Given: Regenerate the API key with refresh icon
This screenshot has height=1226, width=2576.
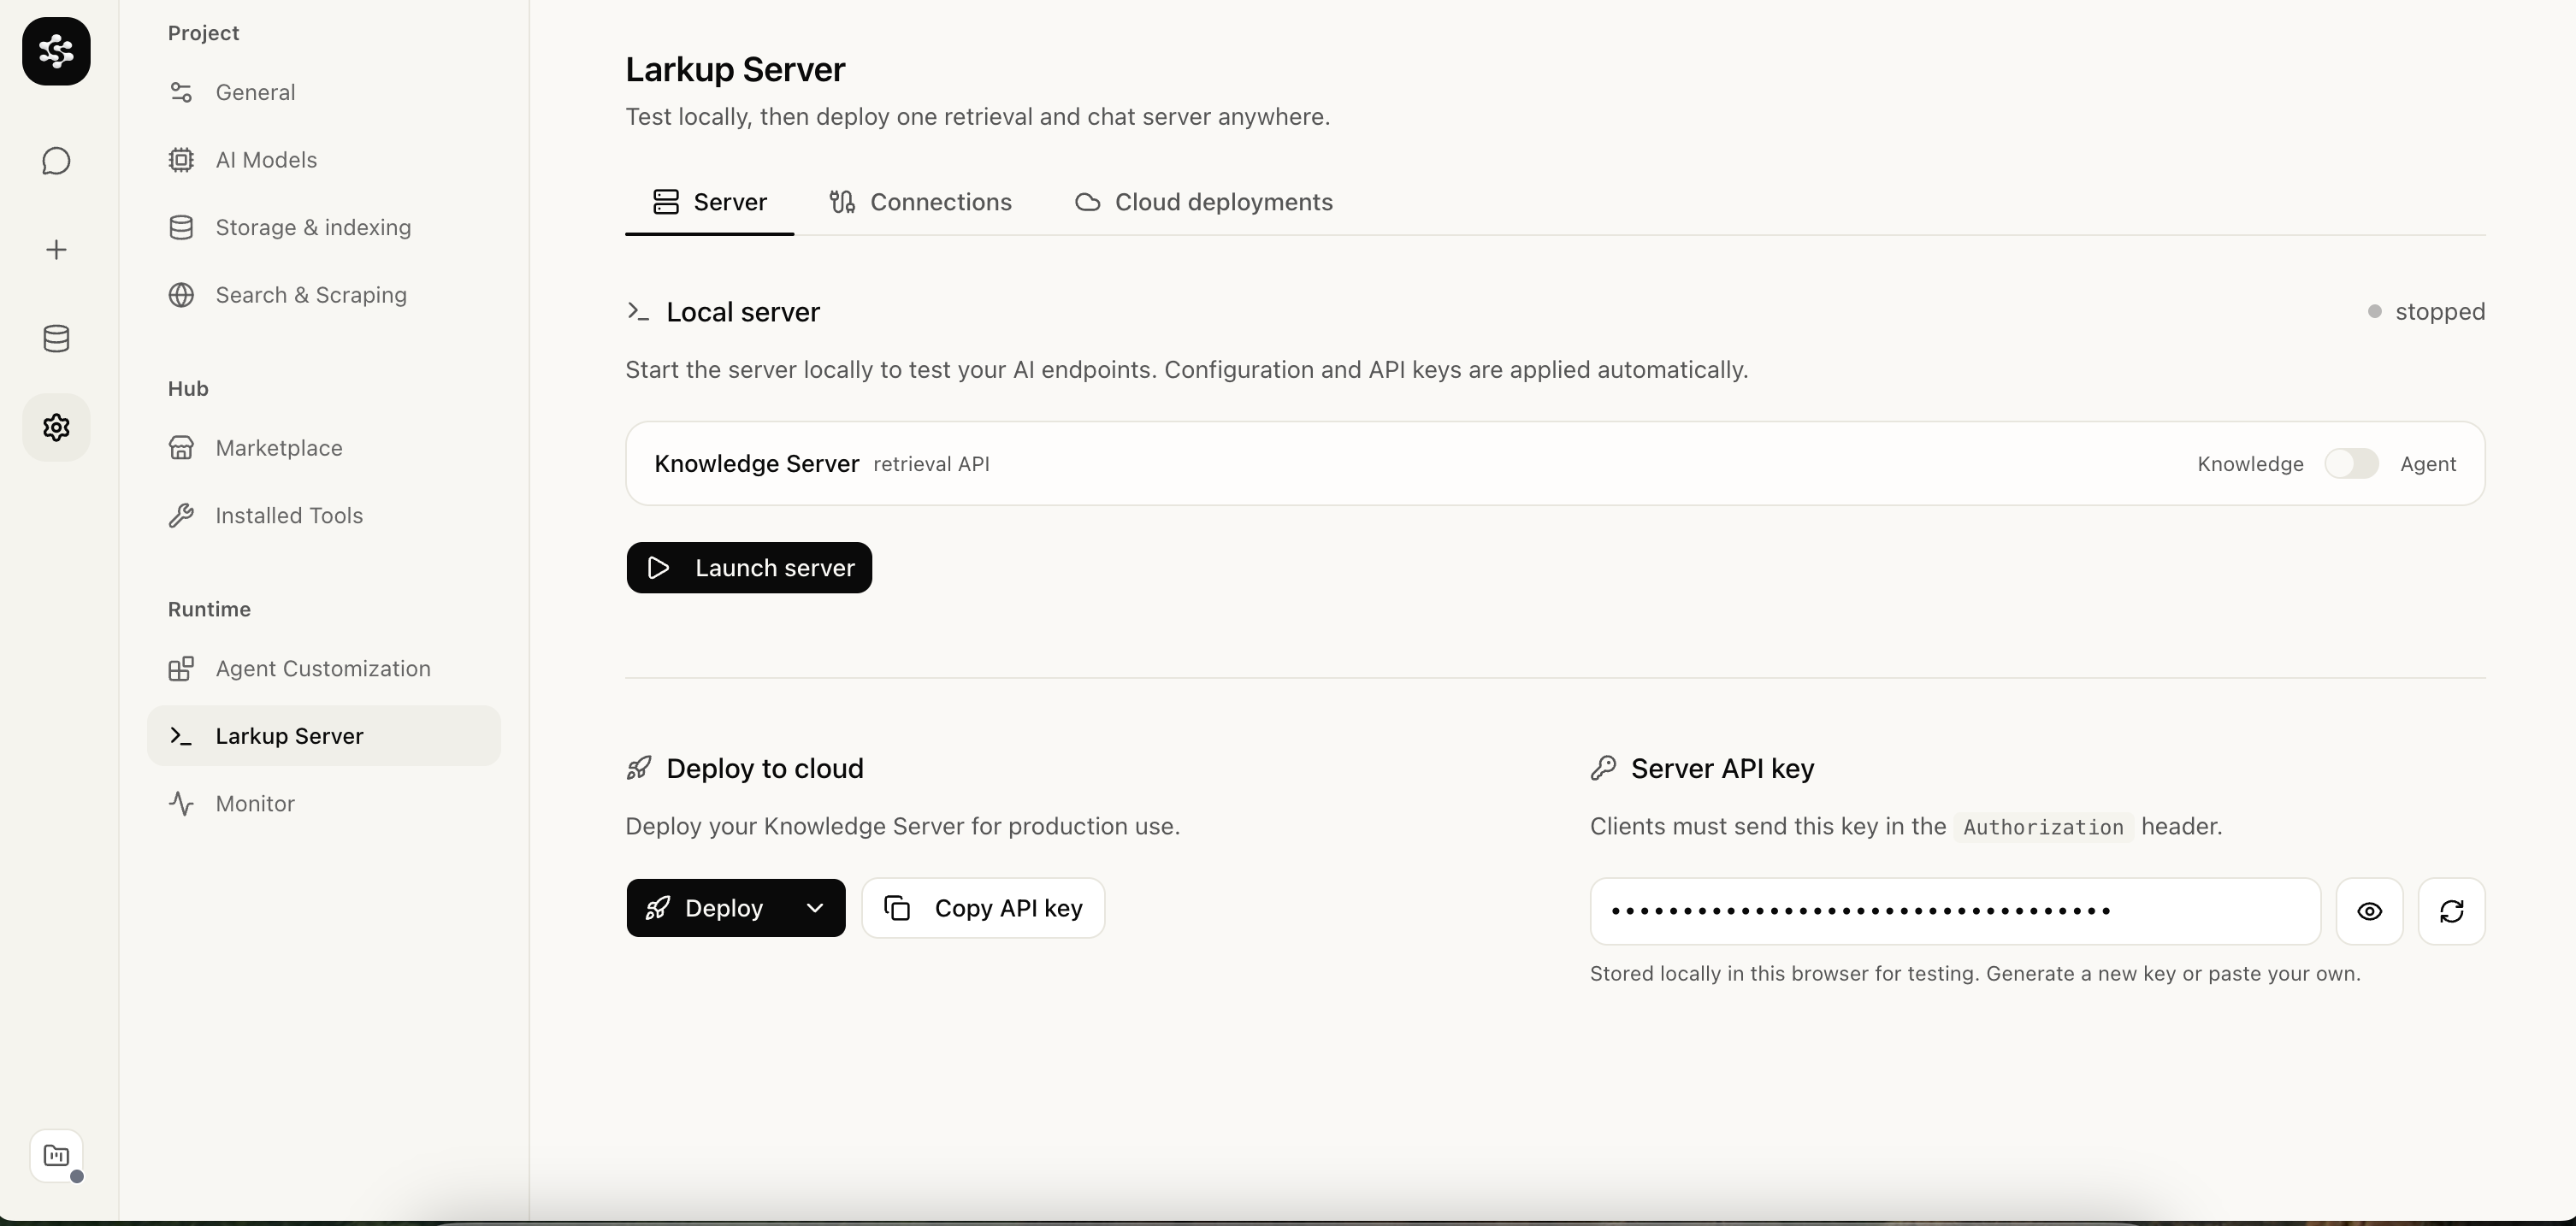Looking at the screenshot, I should pyautogui.click(x=2451, y=911).
